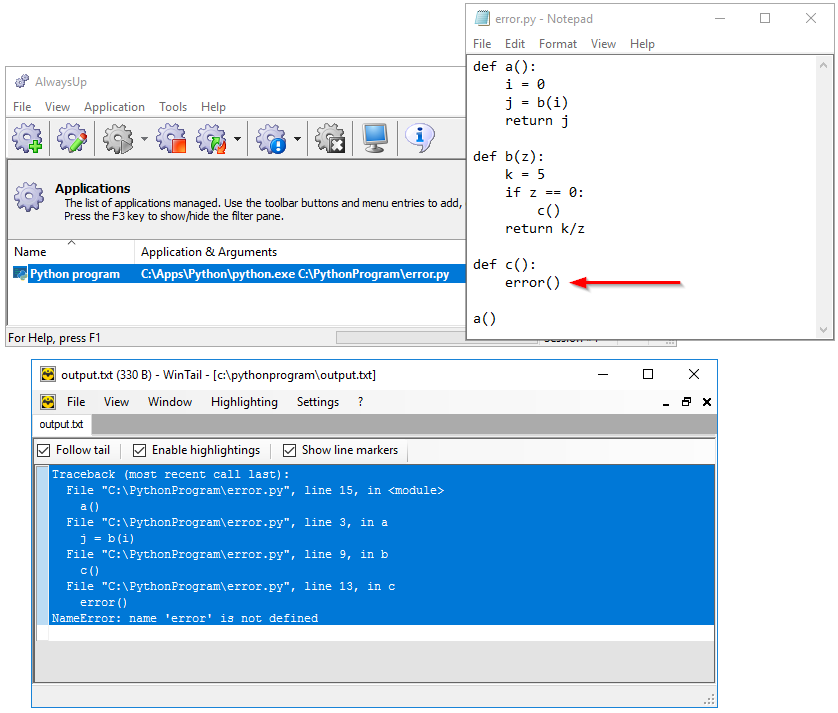Open WinTail Window menu
This screenshot has height=713, width=838.
tap(169, 402)
